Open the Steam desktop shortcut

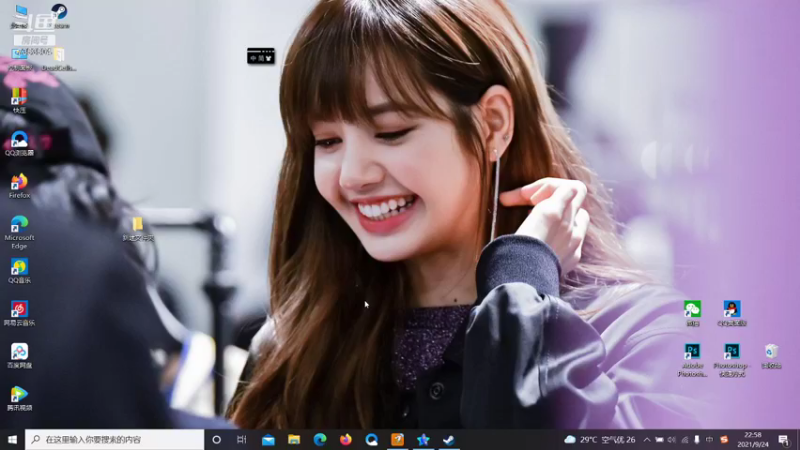tap(59, 16)
